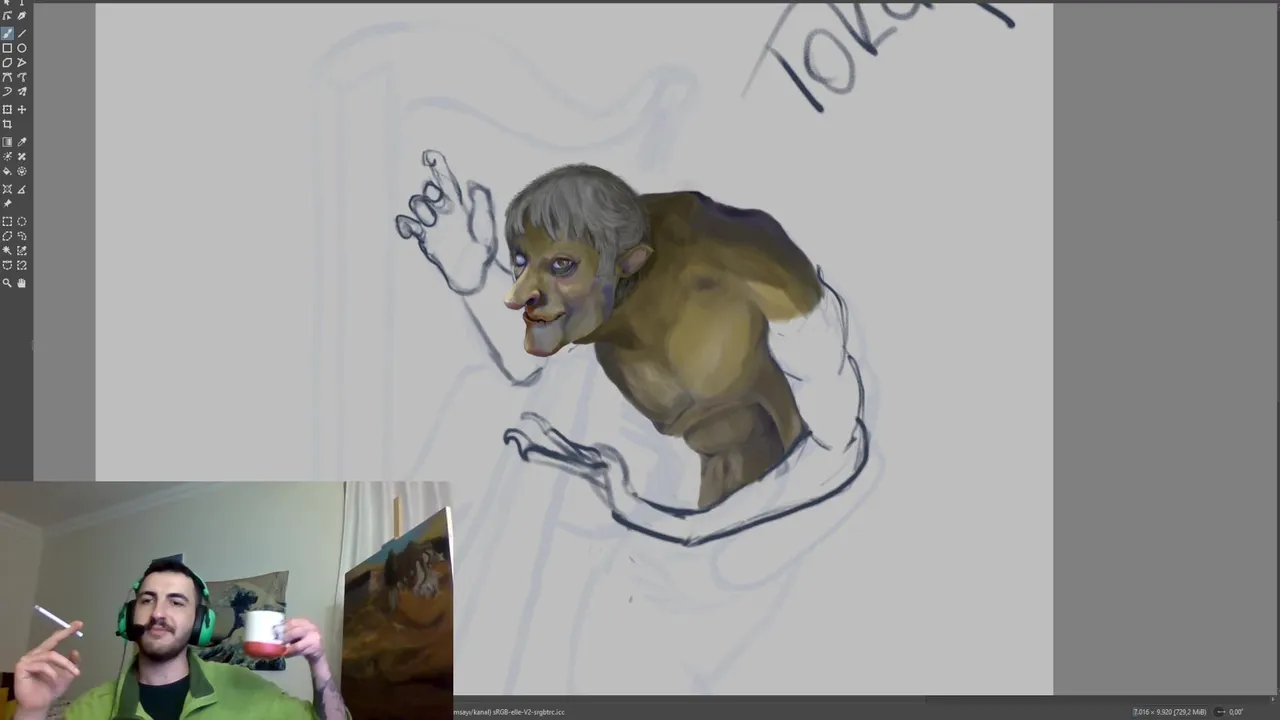Select the Colorize Mask tool
This screenshot has width=1280, height=720.
click(7, 157)
